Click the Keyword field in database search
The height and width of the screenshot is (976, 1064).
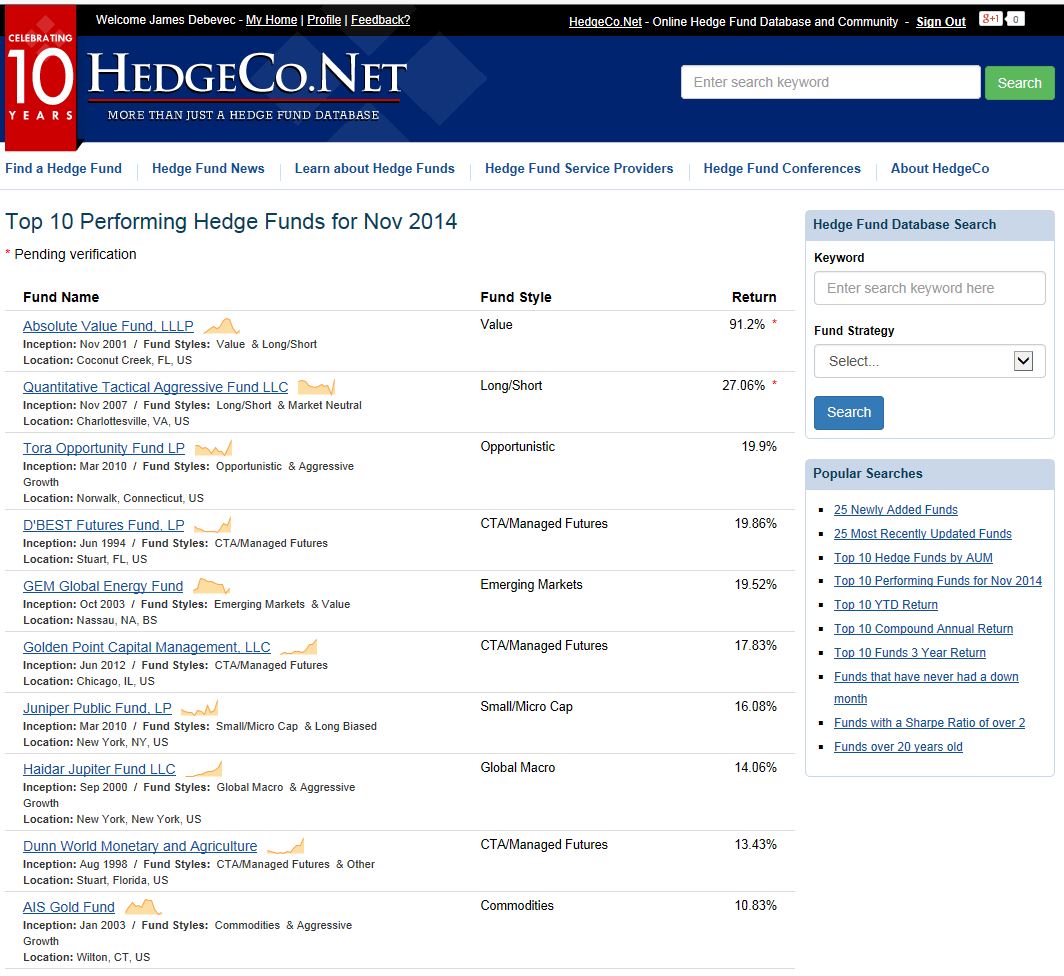[929, 288]
